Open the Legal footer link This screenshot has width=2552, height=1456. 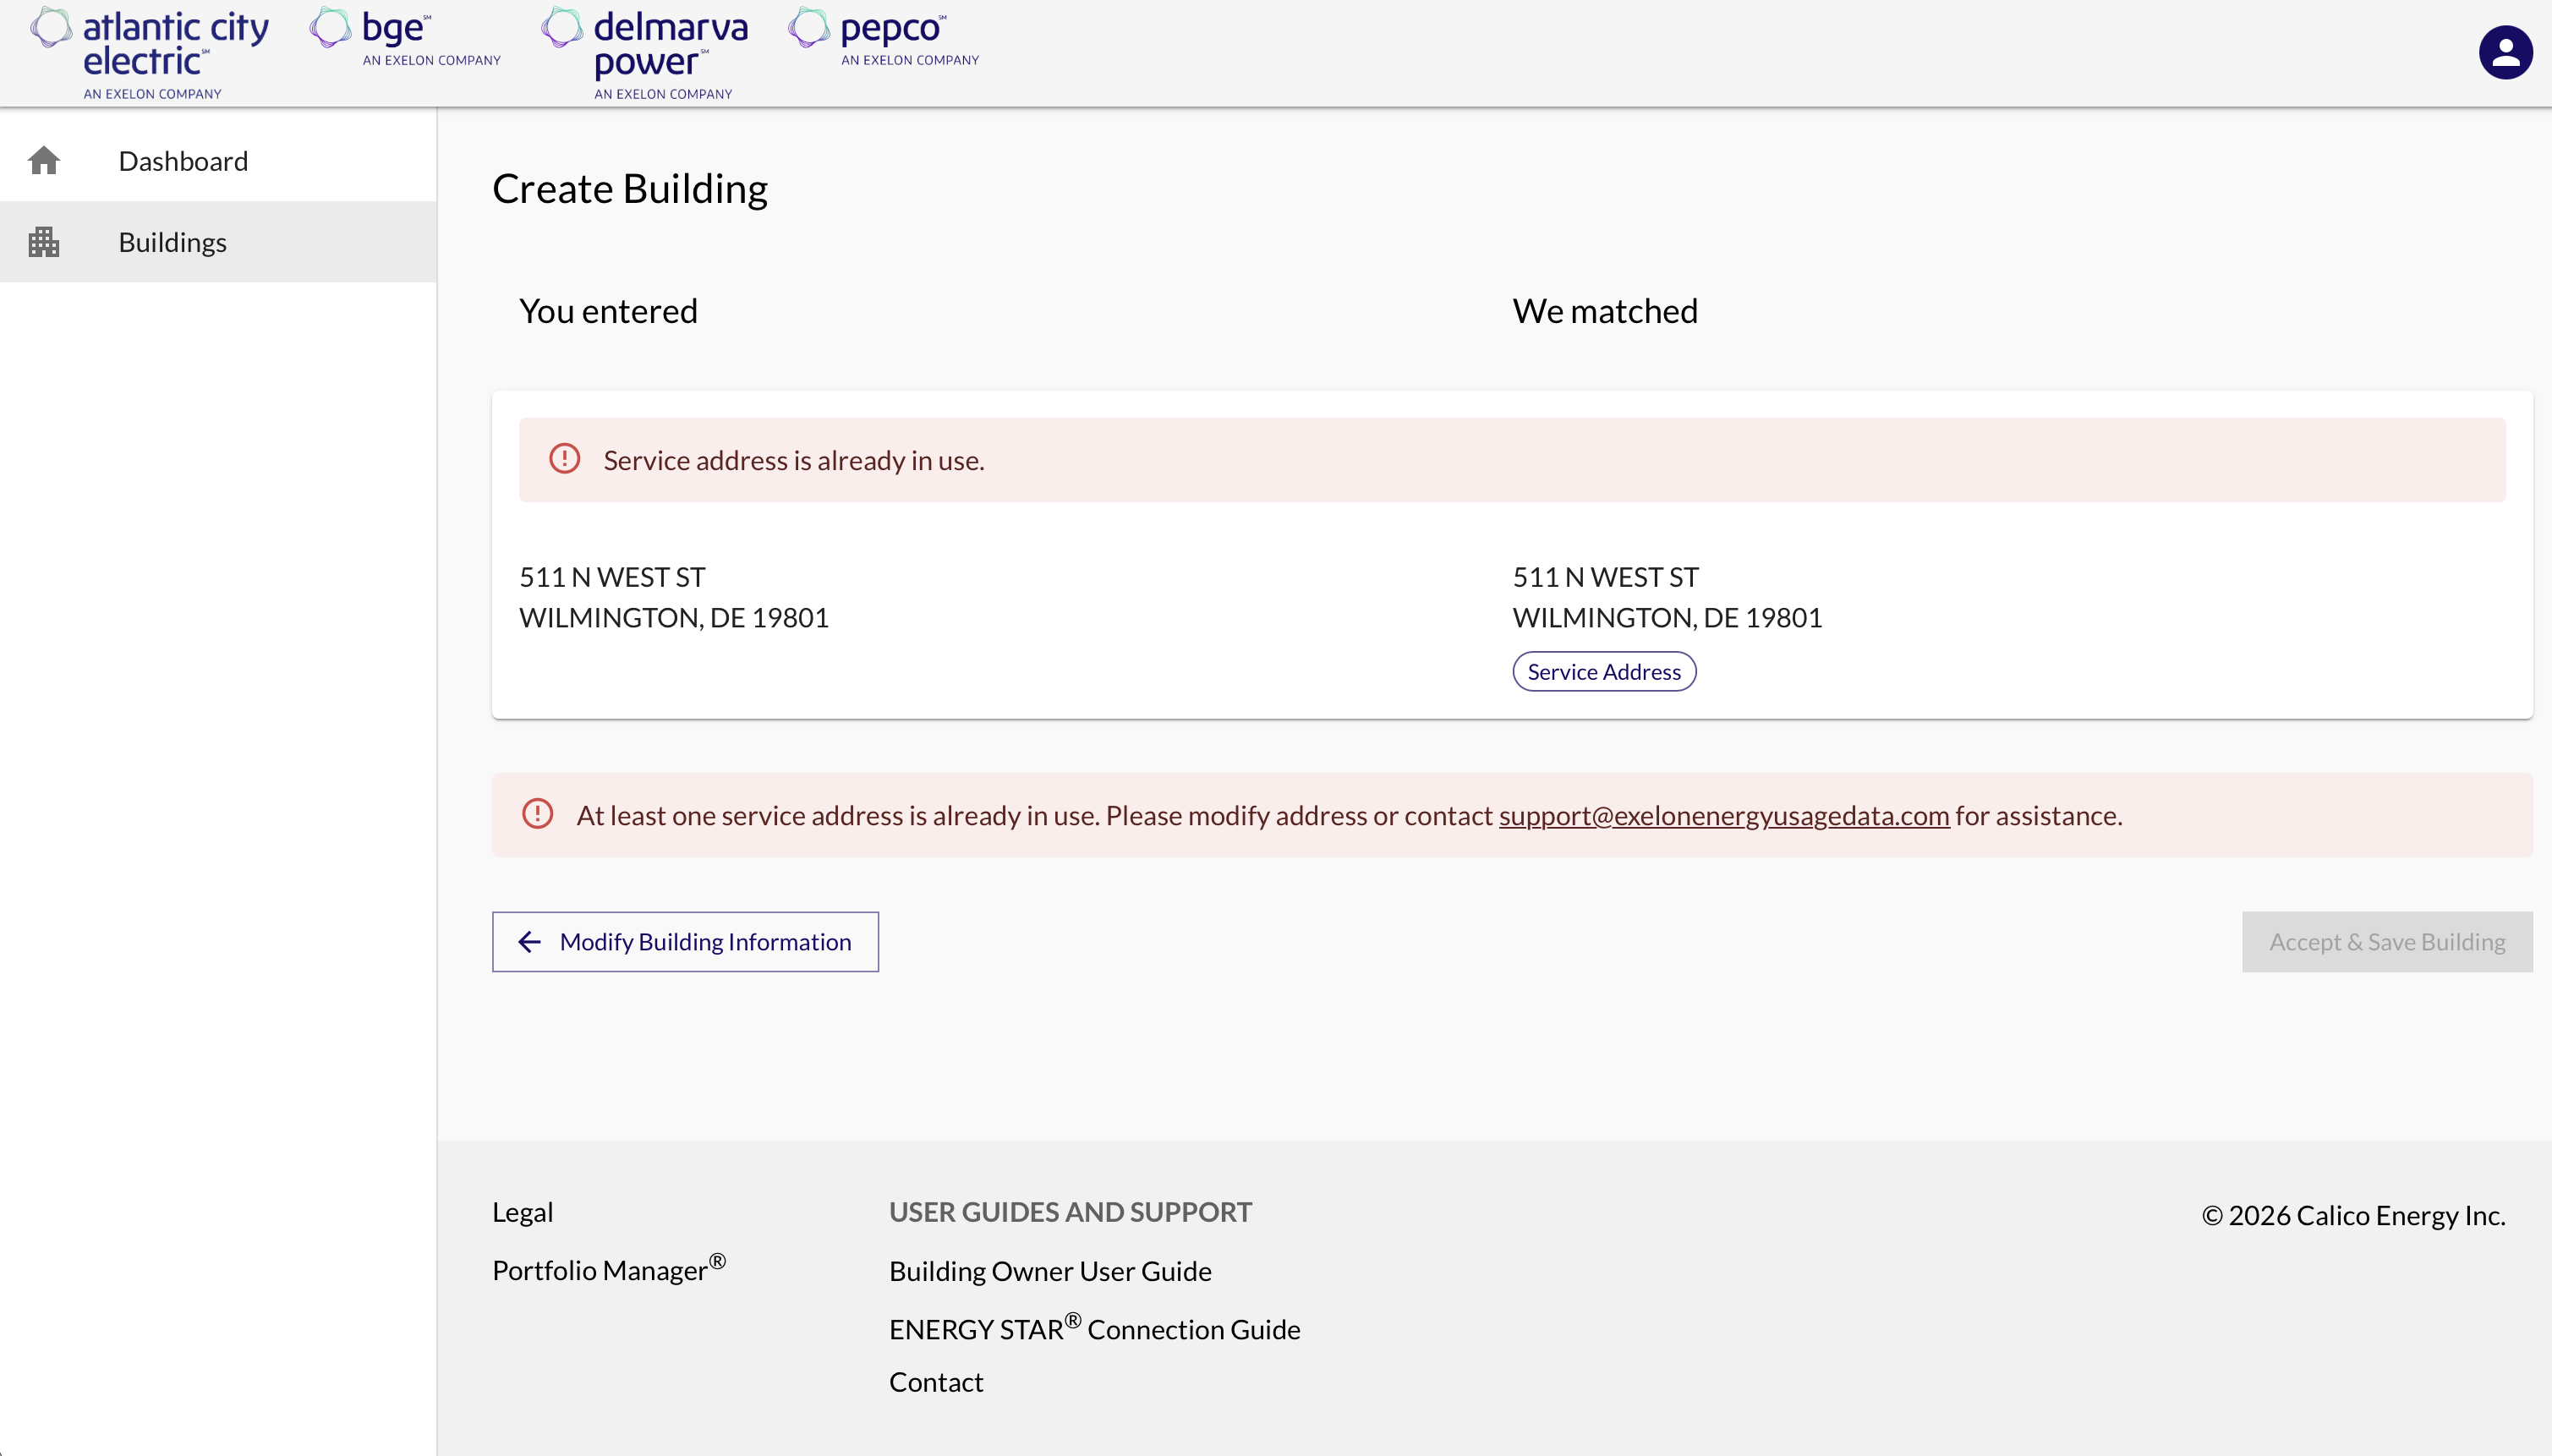[x=522, y=1212]
